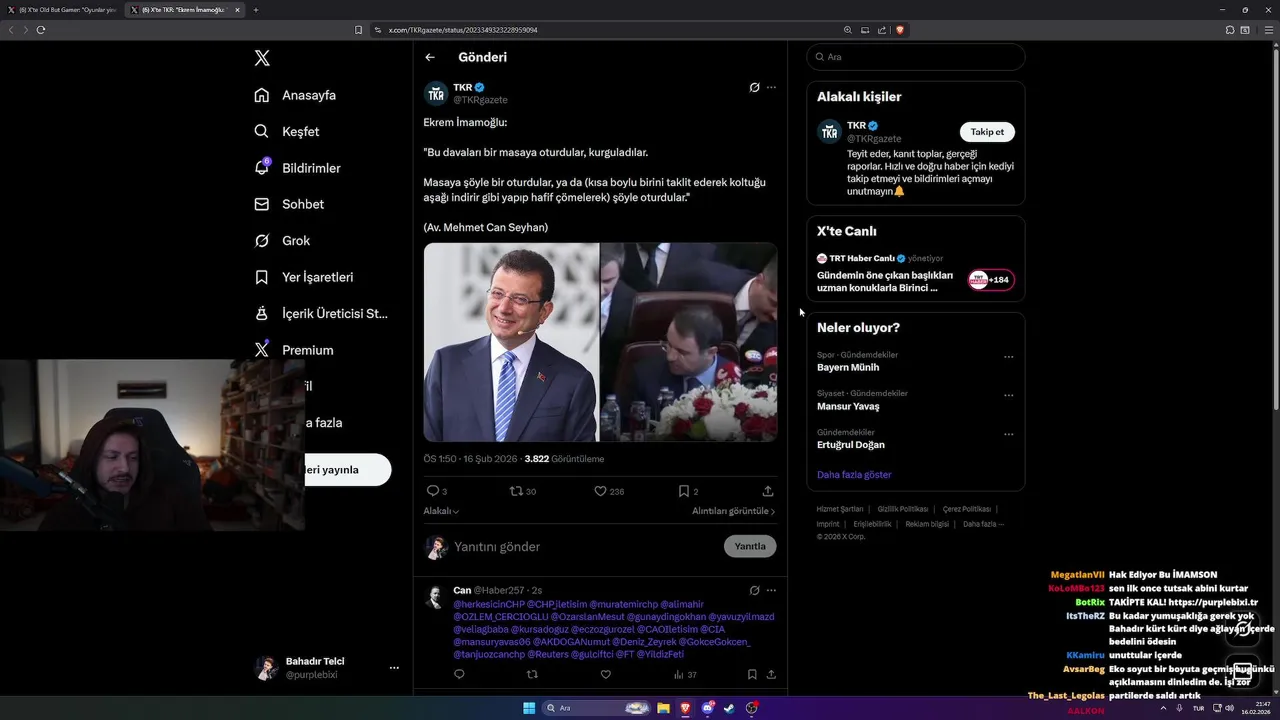Click the Brave shields icon in the address bar
This screenshot has height=720, width=1280.
point(899,30)
